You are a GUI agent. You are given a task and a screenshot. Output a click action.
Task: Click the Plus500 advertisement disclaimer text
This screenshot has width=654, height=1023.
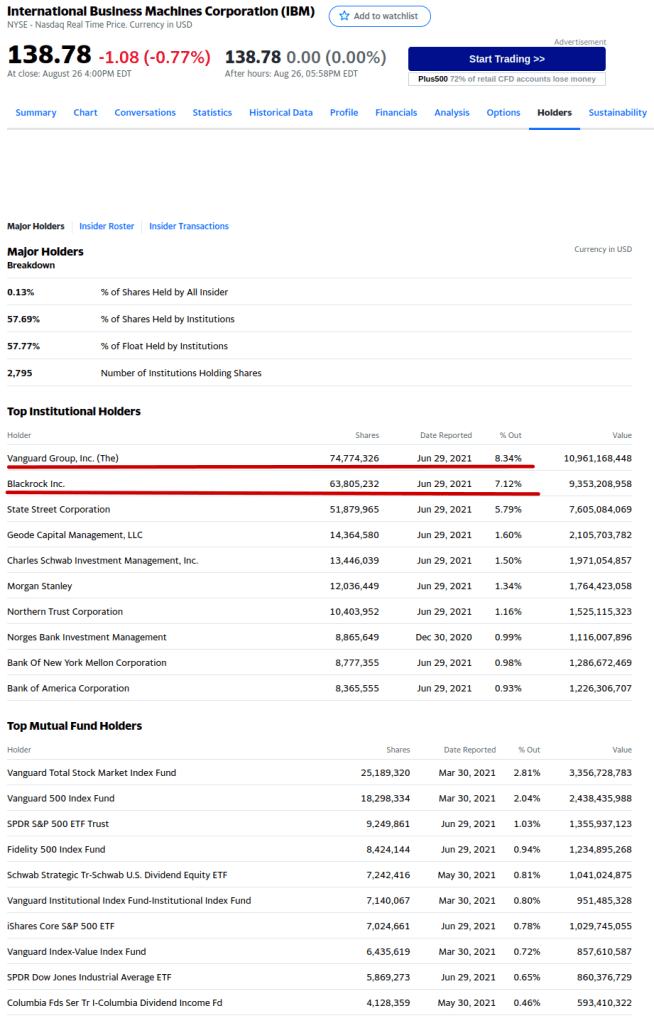coord(506,79)
